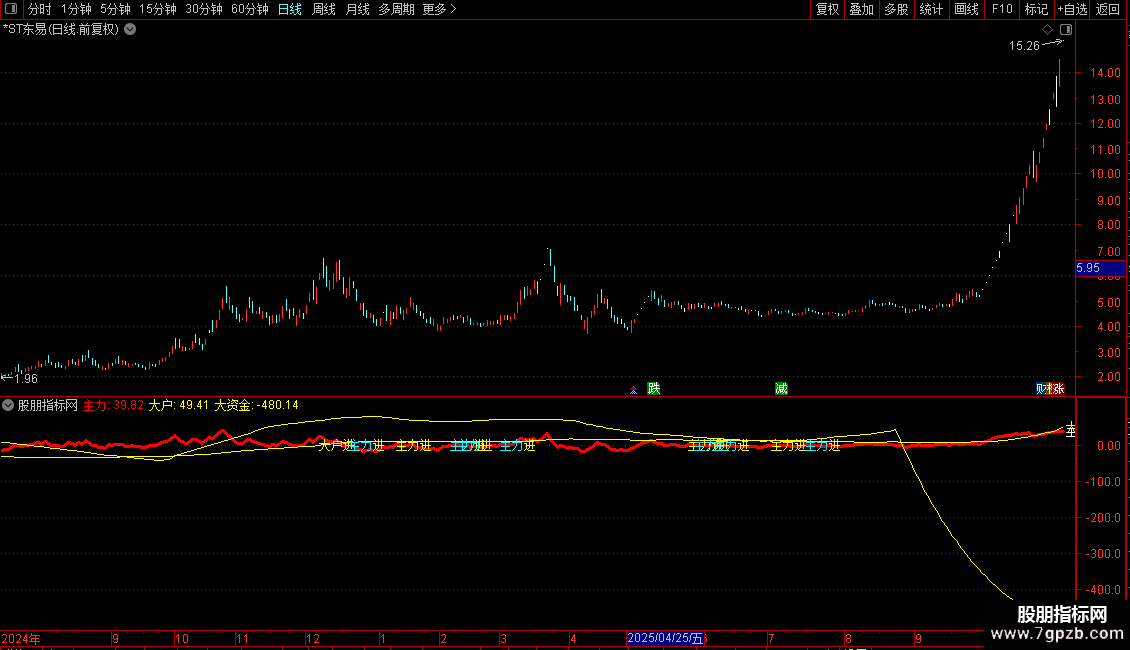
Task: Click the 叠加 overlay button
Action: point(862,9)
